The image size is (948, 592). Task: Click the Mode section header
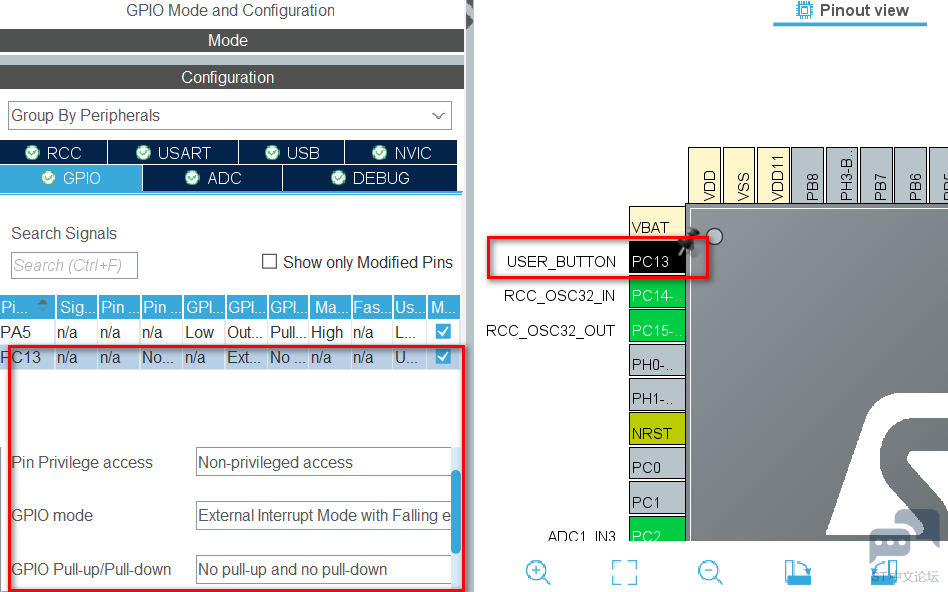click(230, 41)
